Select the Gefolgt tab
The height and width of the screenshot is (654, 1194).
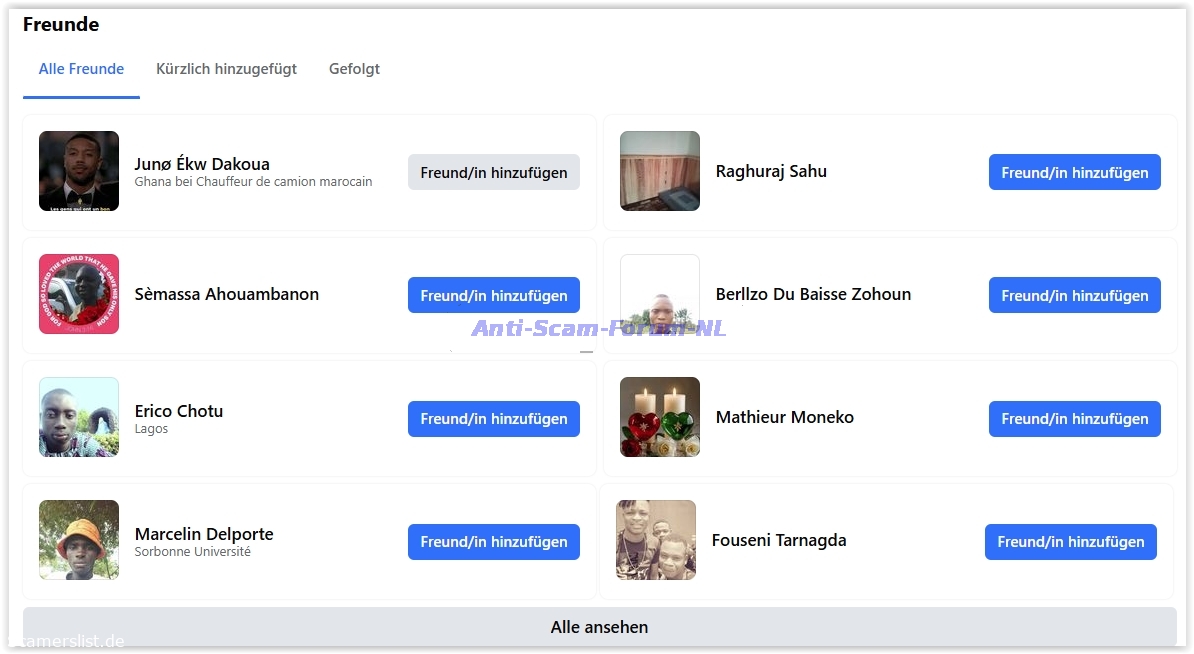(x=354, y=69)
